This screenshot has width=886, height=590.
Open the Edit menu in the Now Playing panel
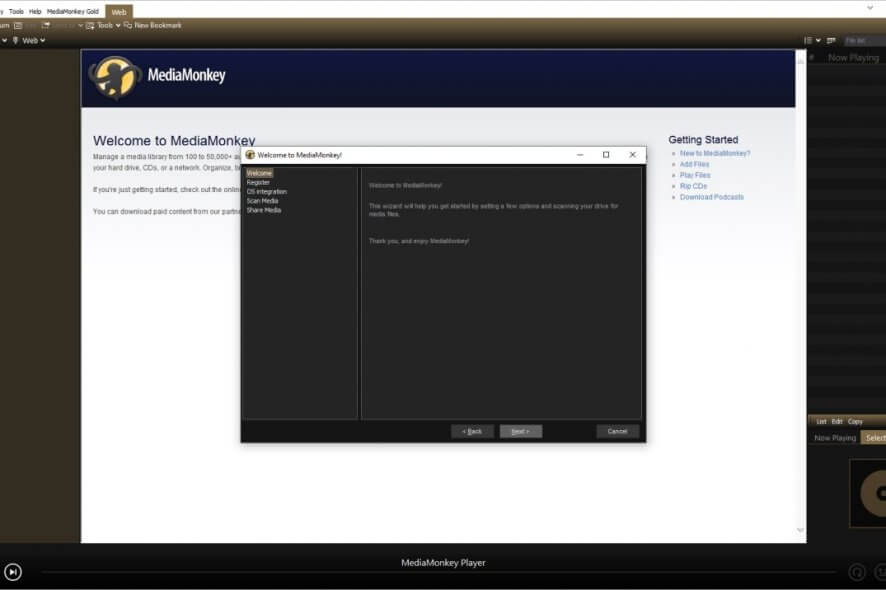[837, 422]
